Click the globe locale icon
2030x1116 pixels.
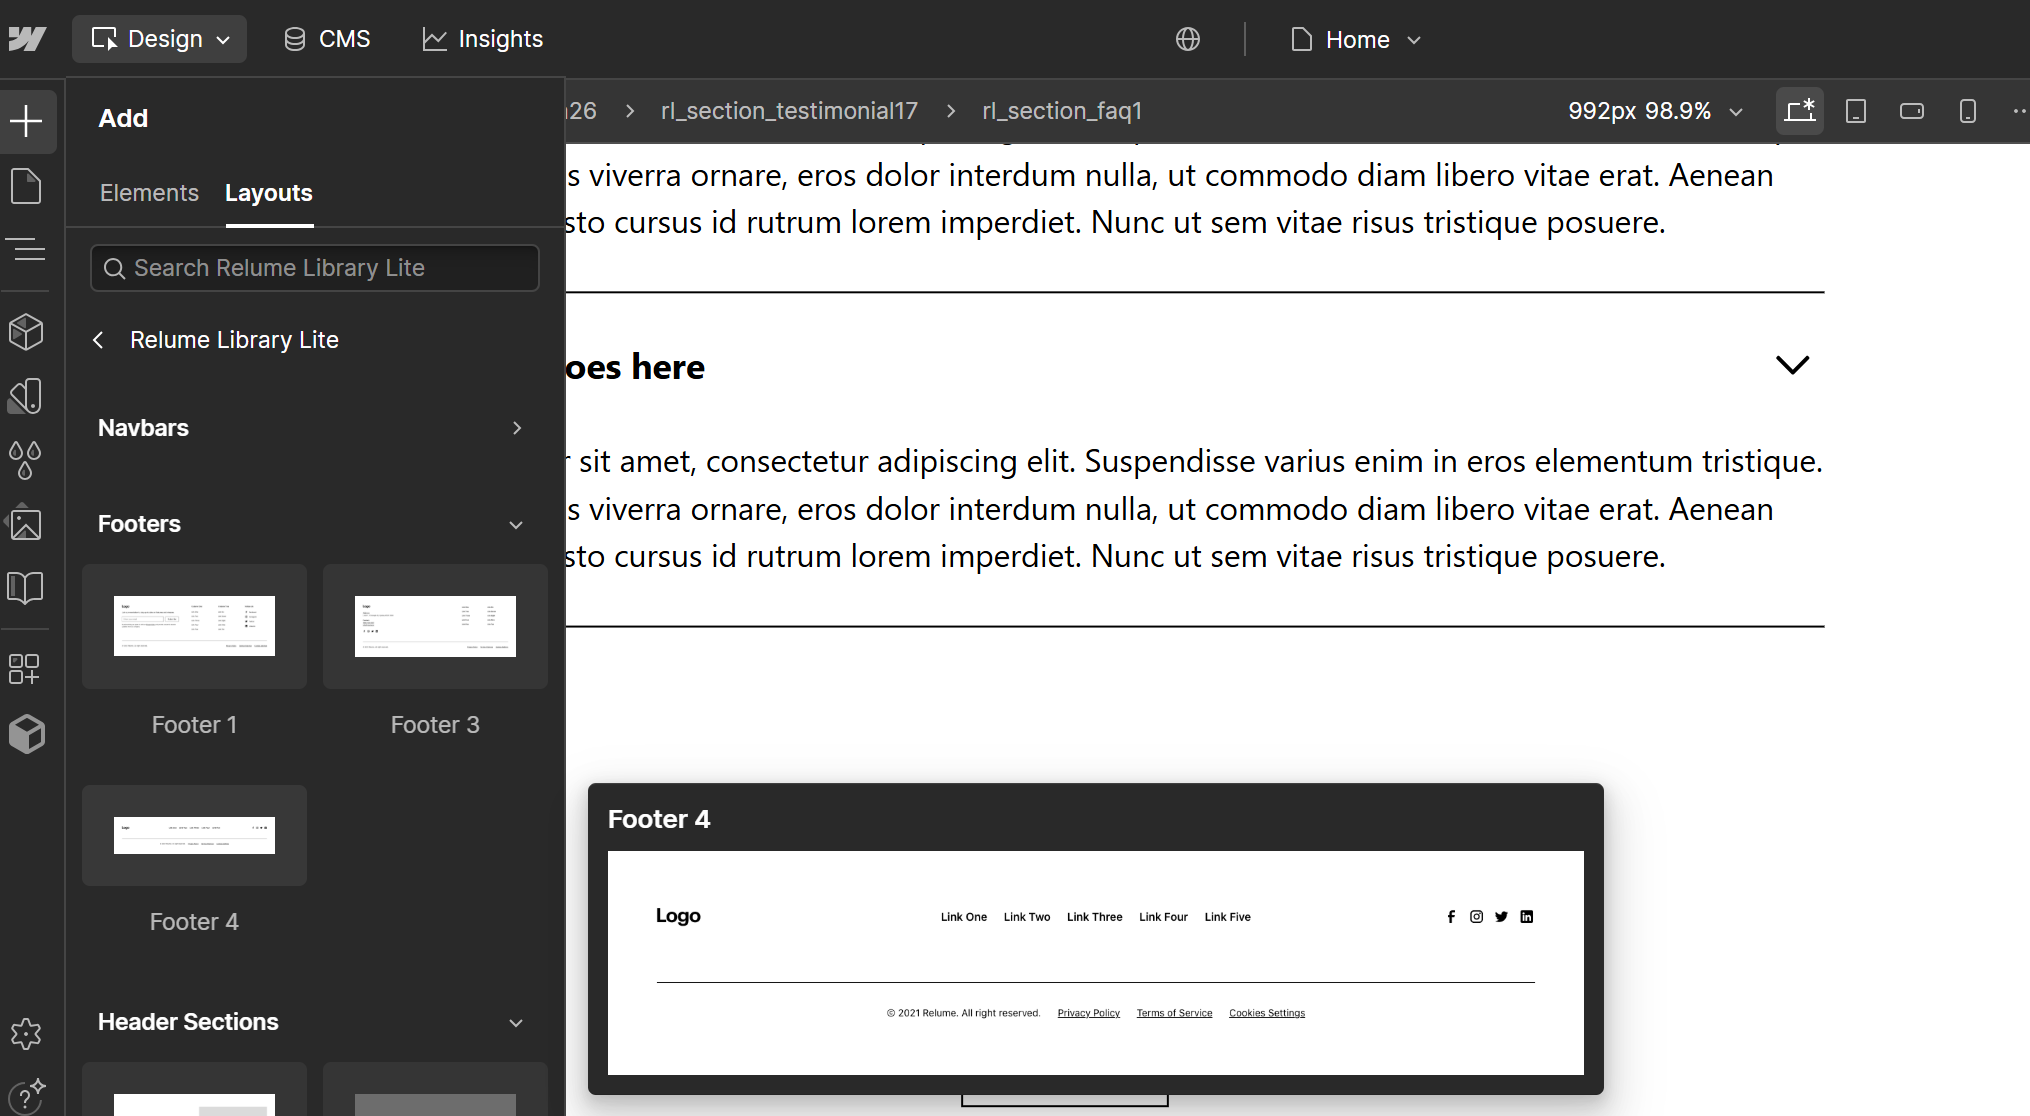point(1187,39)
